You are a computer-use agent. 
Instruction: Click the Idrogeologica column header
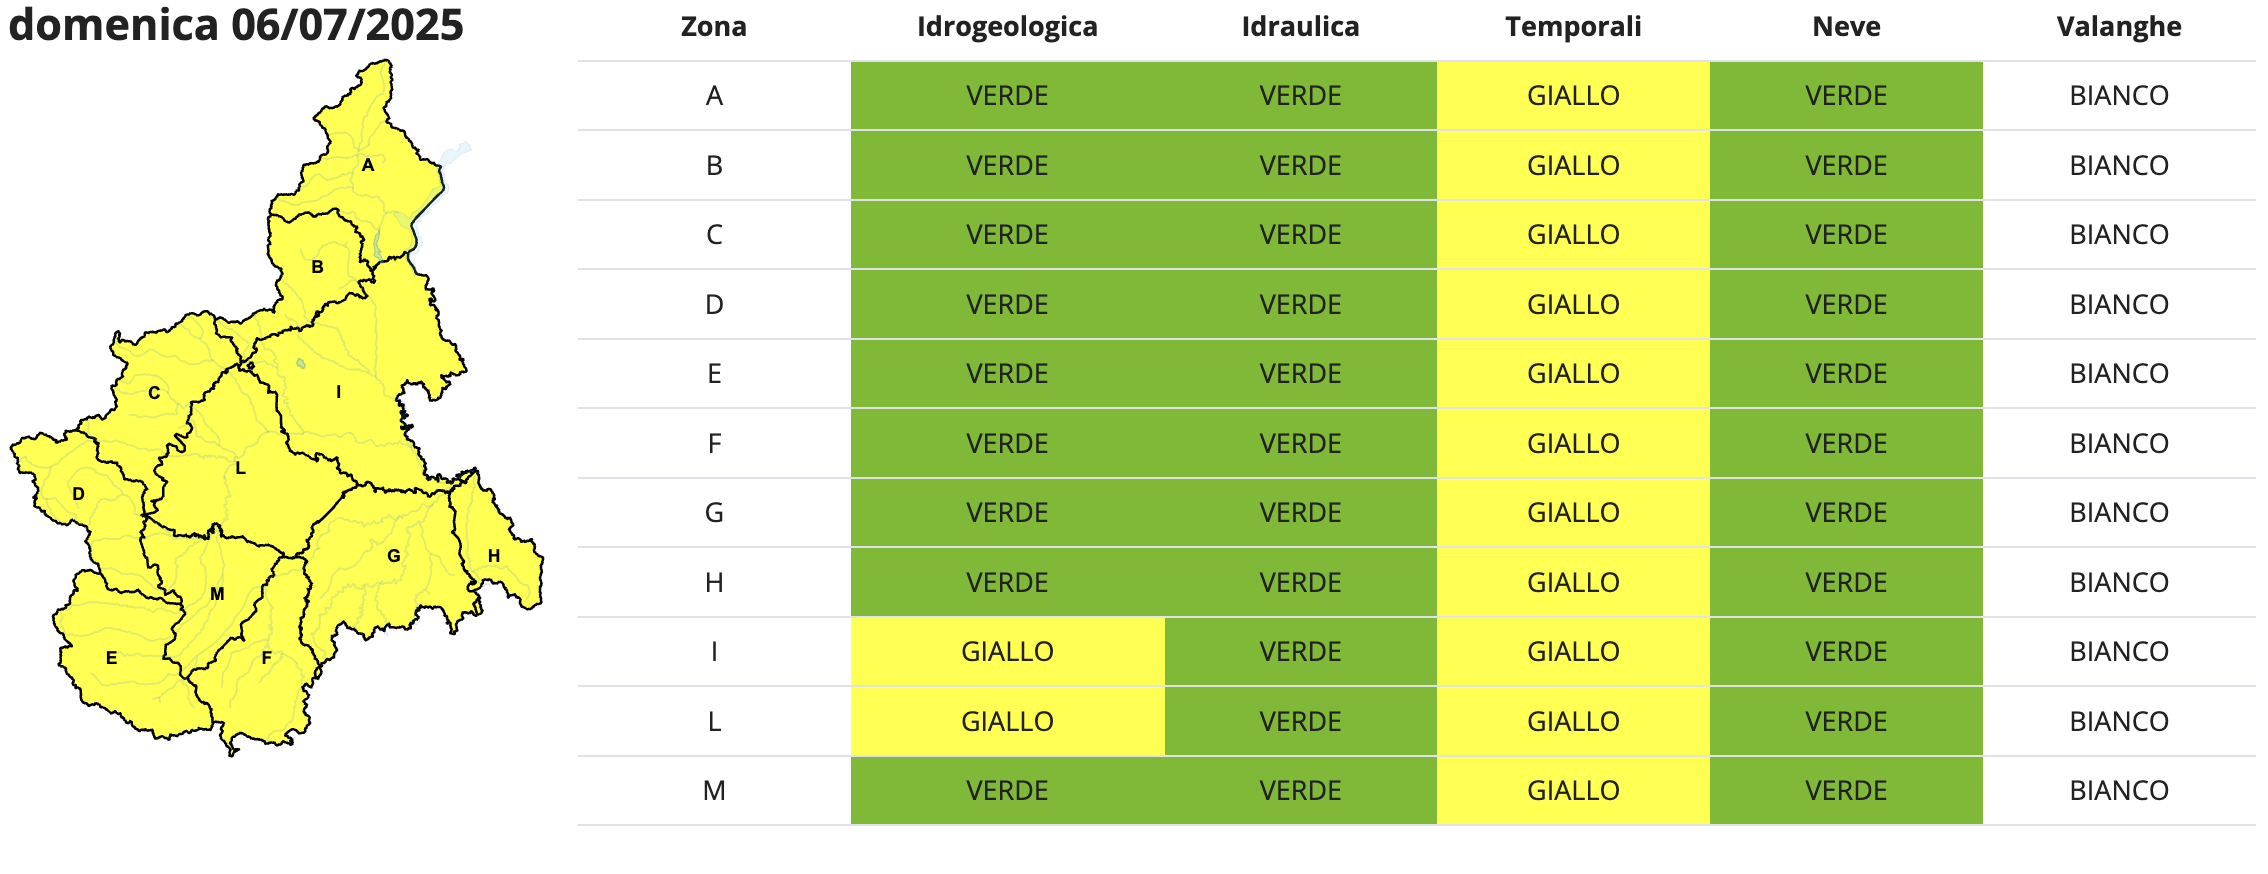coord(1007,27)
